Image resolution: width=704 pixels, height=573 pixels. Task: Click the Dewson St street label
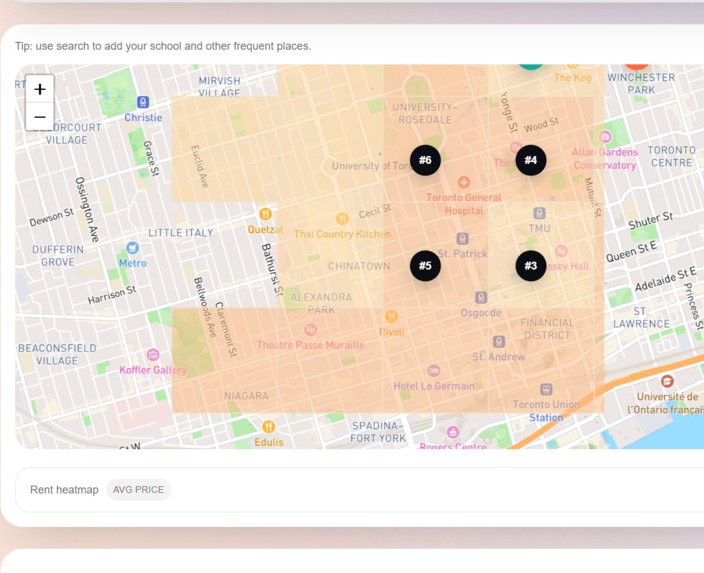(x=51, y=217)
